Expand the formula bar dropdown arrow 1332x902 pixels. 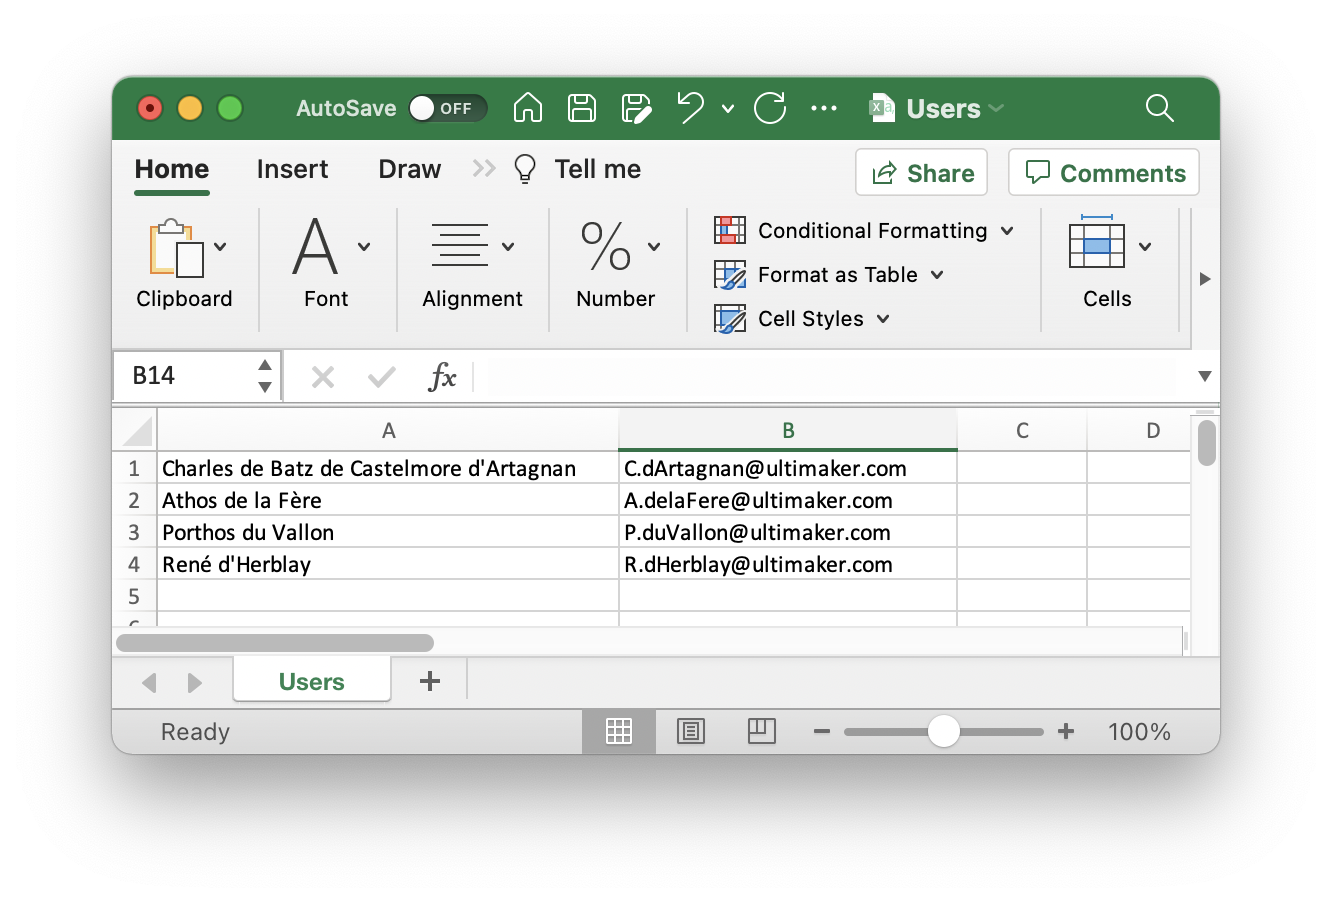point(1203,377)
